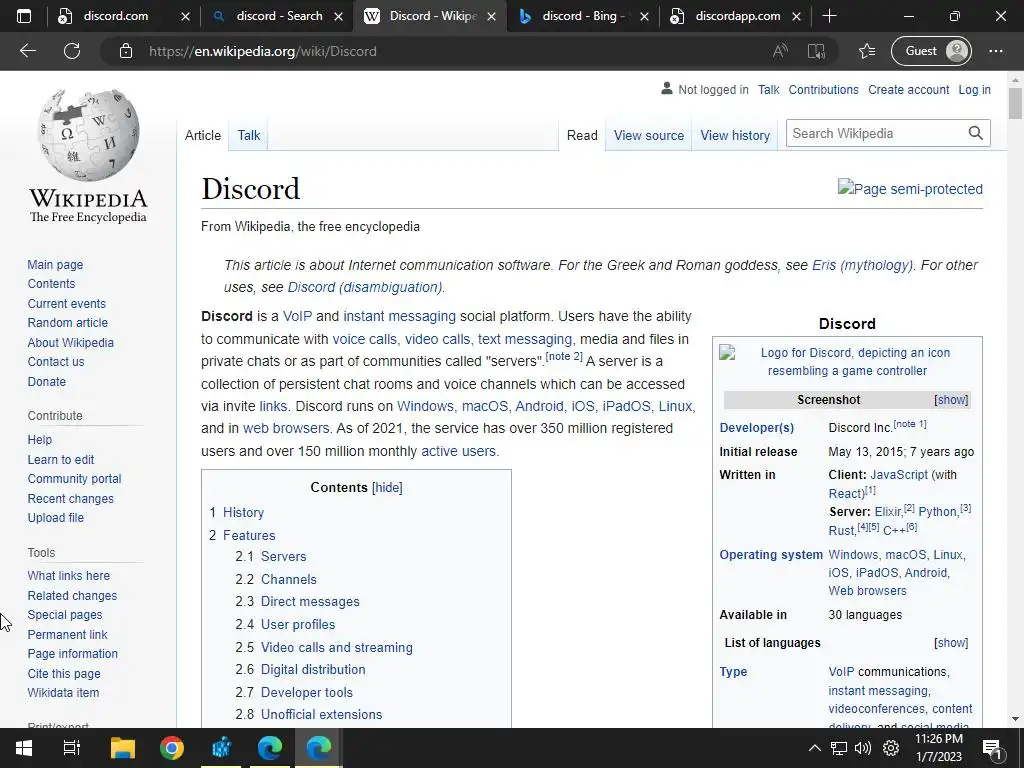1024x768 pixels.
Task: Open the Elixir link in infobox
Action: pyautogui.click(x=888, y=512)
